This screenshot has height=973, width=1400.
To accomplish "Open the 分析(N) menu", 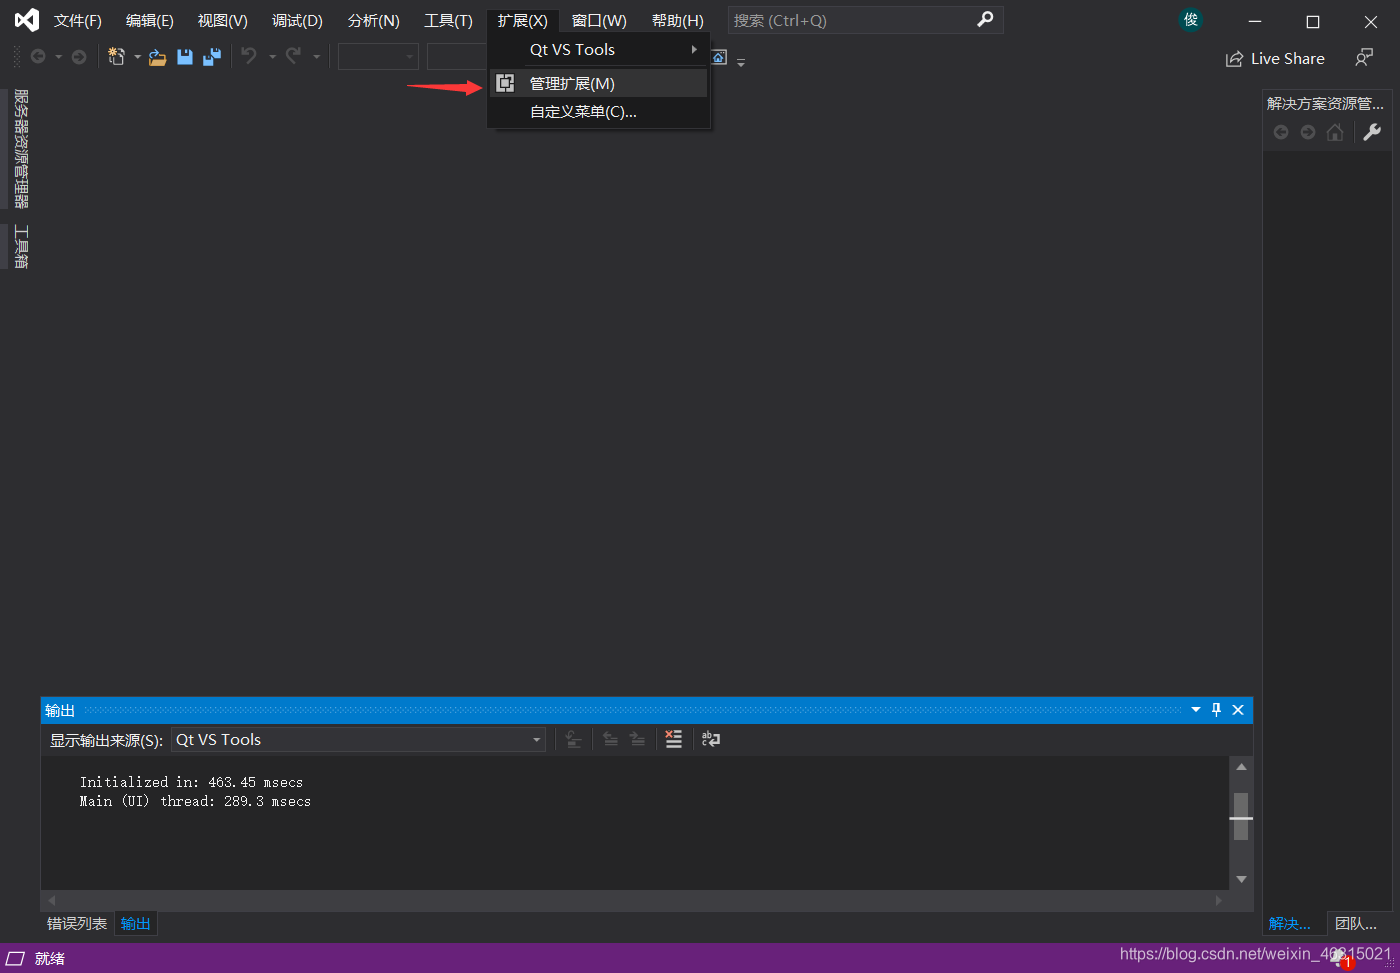I will pos(373,21).
